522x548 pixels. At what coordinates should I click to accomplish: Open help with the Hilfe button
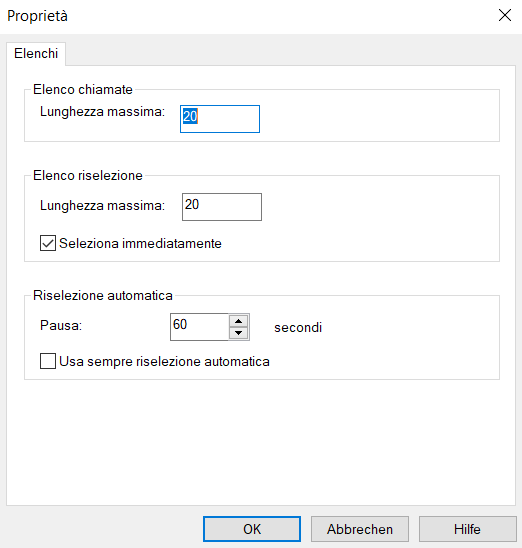(467, 529)
